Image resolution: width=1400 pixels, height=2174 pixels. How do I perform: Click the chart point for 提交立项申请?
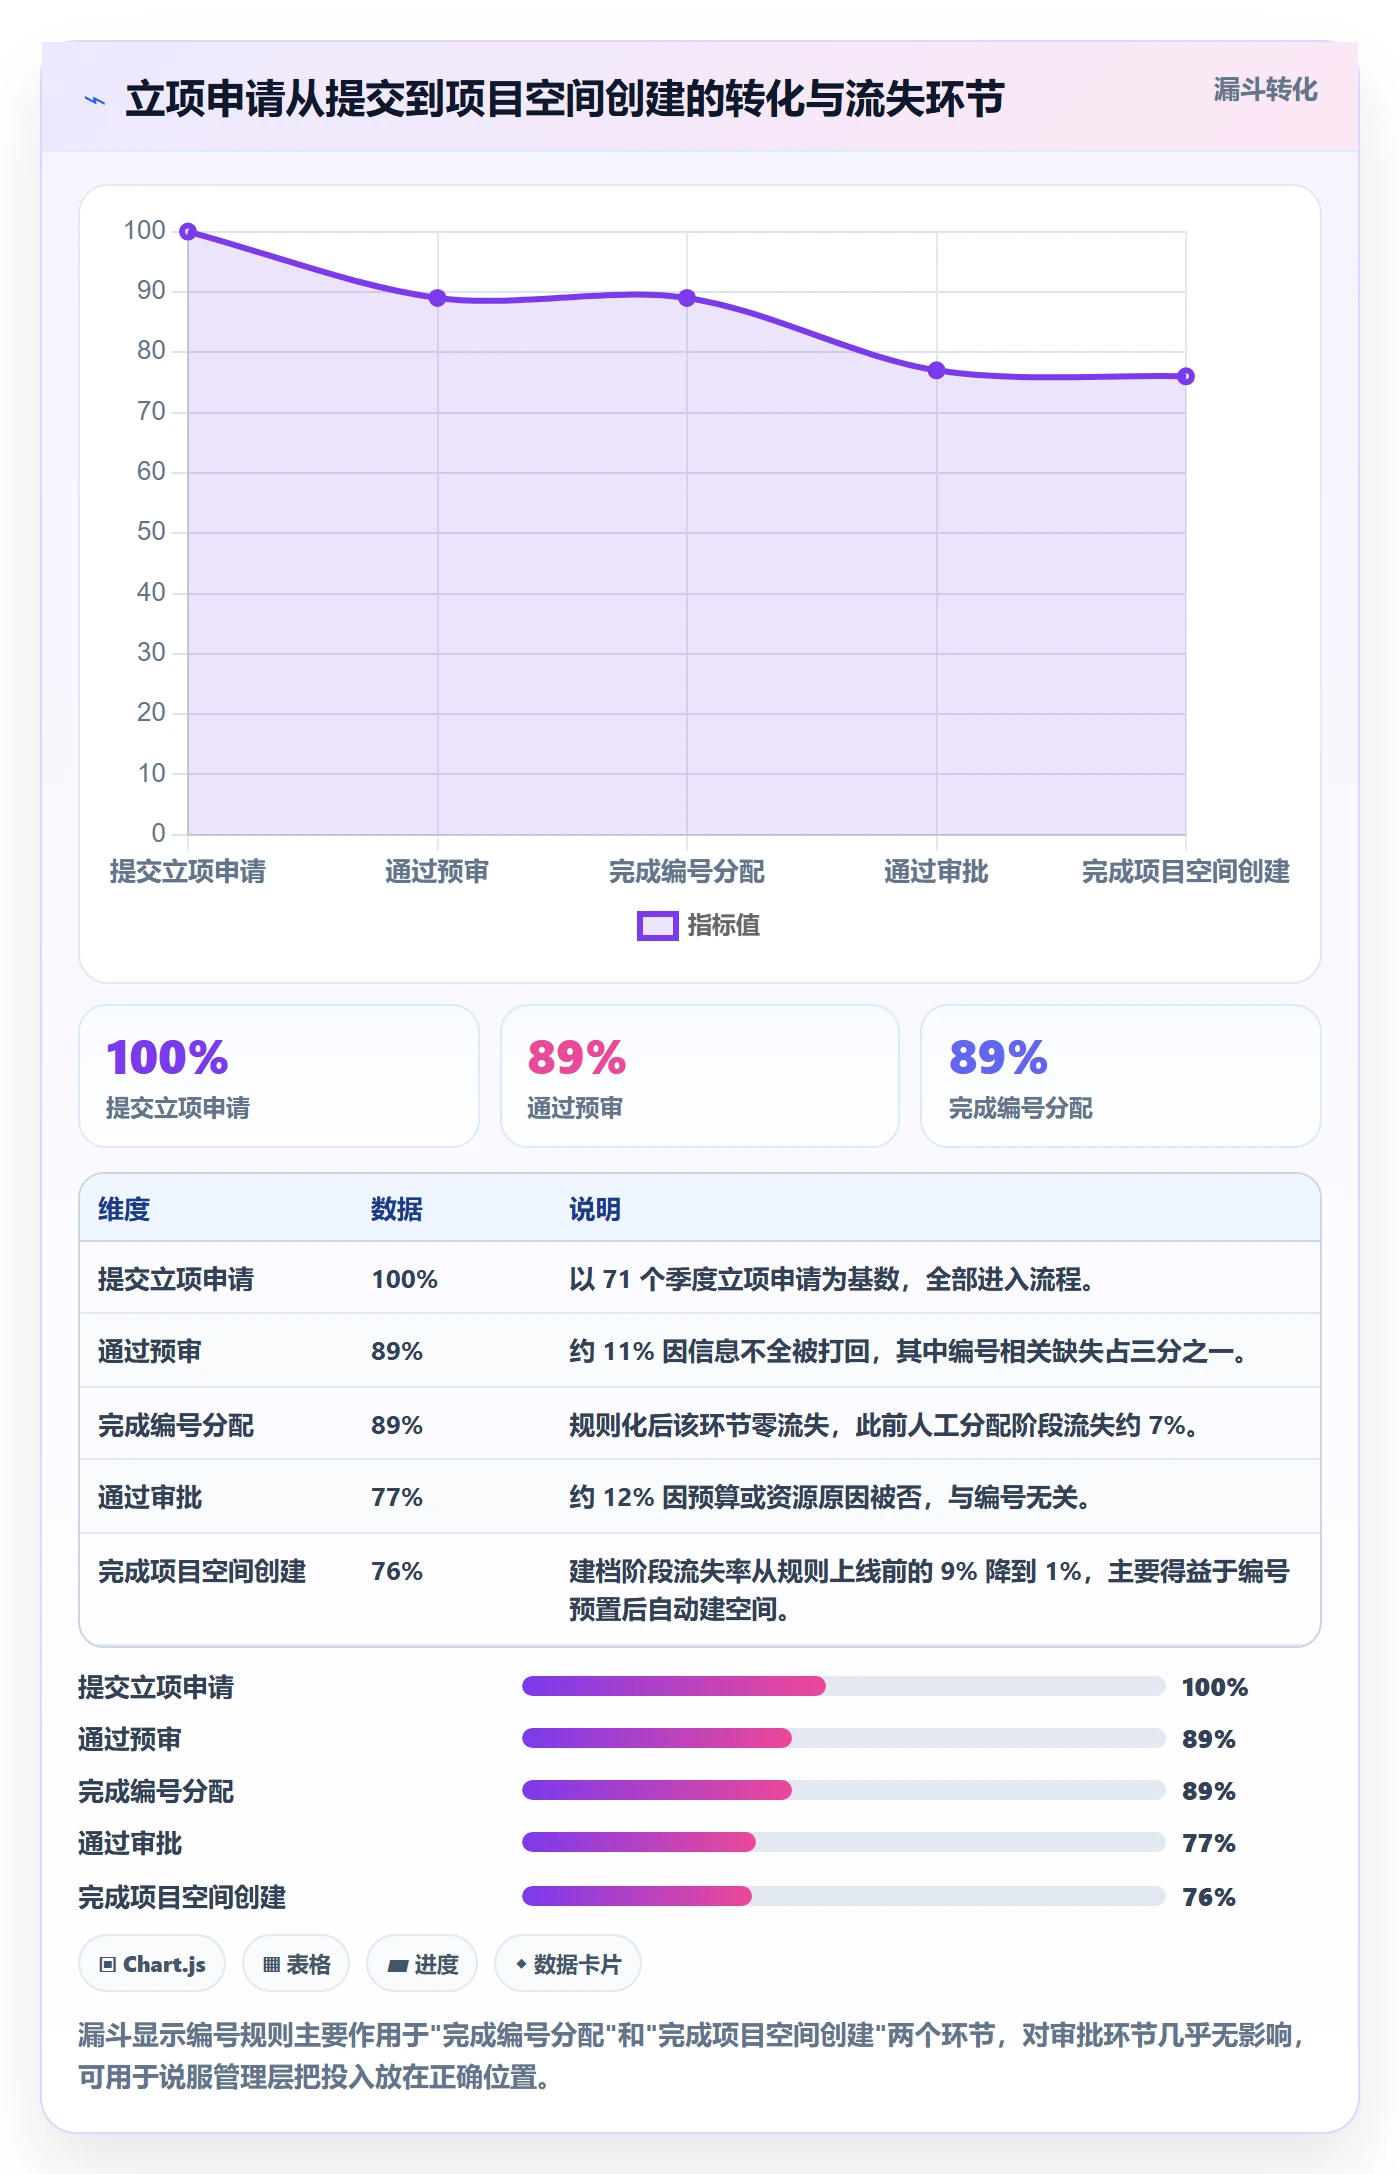[188, 232]
